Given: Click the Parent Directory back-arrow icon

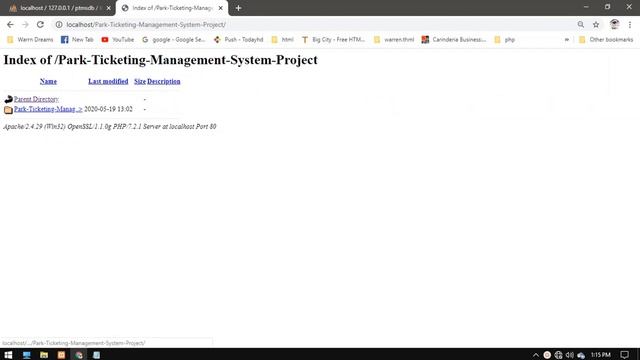Looking at the screenshot, I should pyautogui.click(x=8, y=99).
